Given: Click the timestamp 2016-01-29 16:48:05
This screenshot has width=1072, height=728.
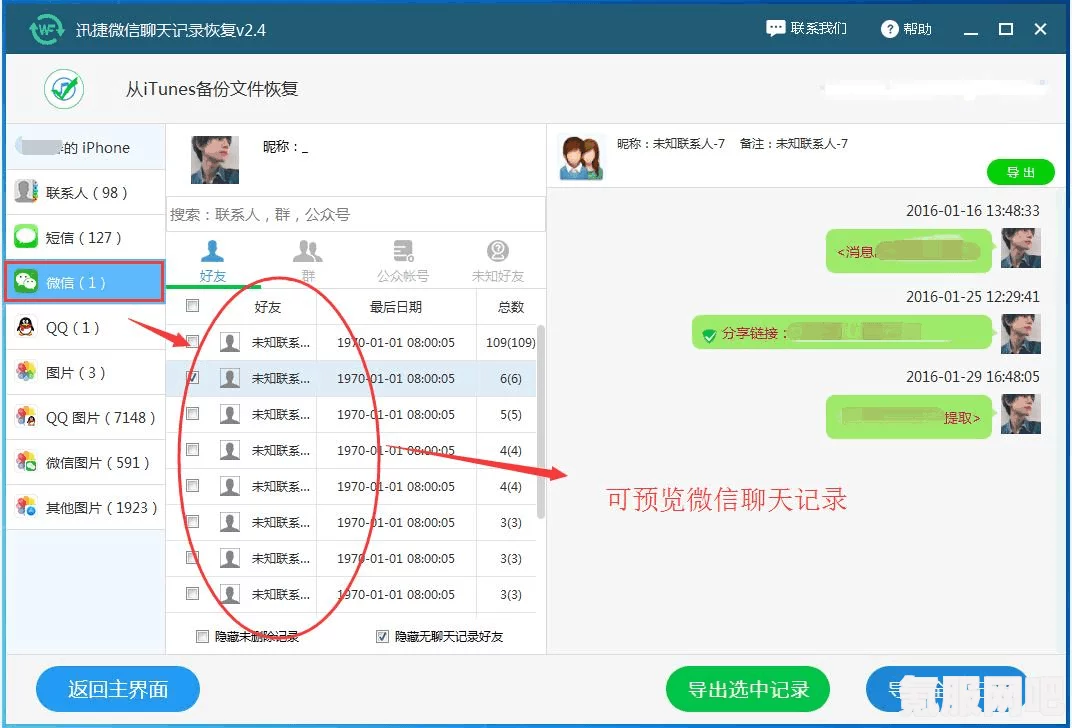Looking at the screenshot, I should click(972, 377).
